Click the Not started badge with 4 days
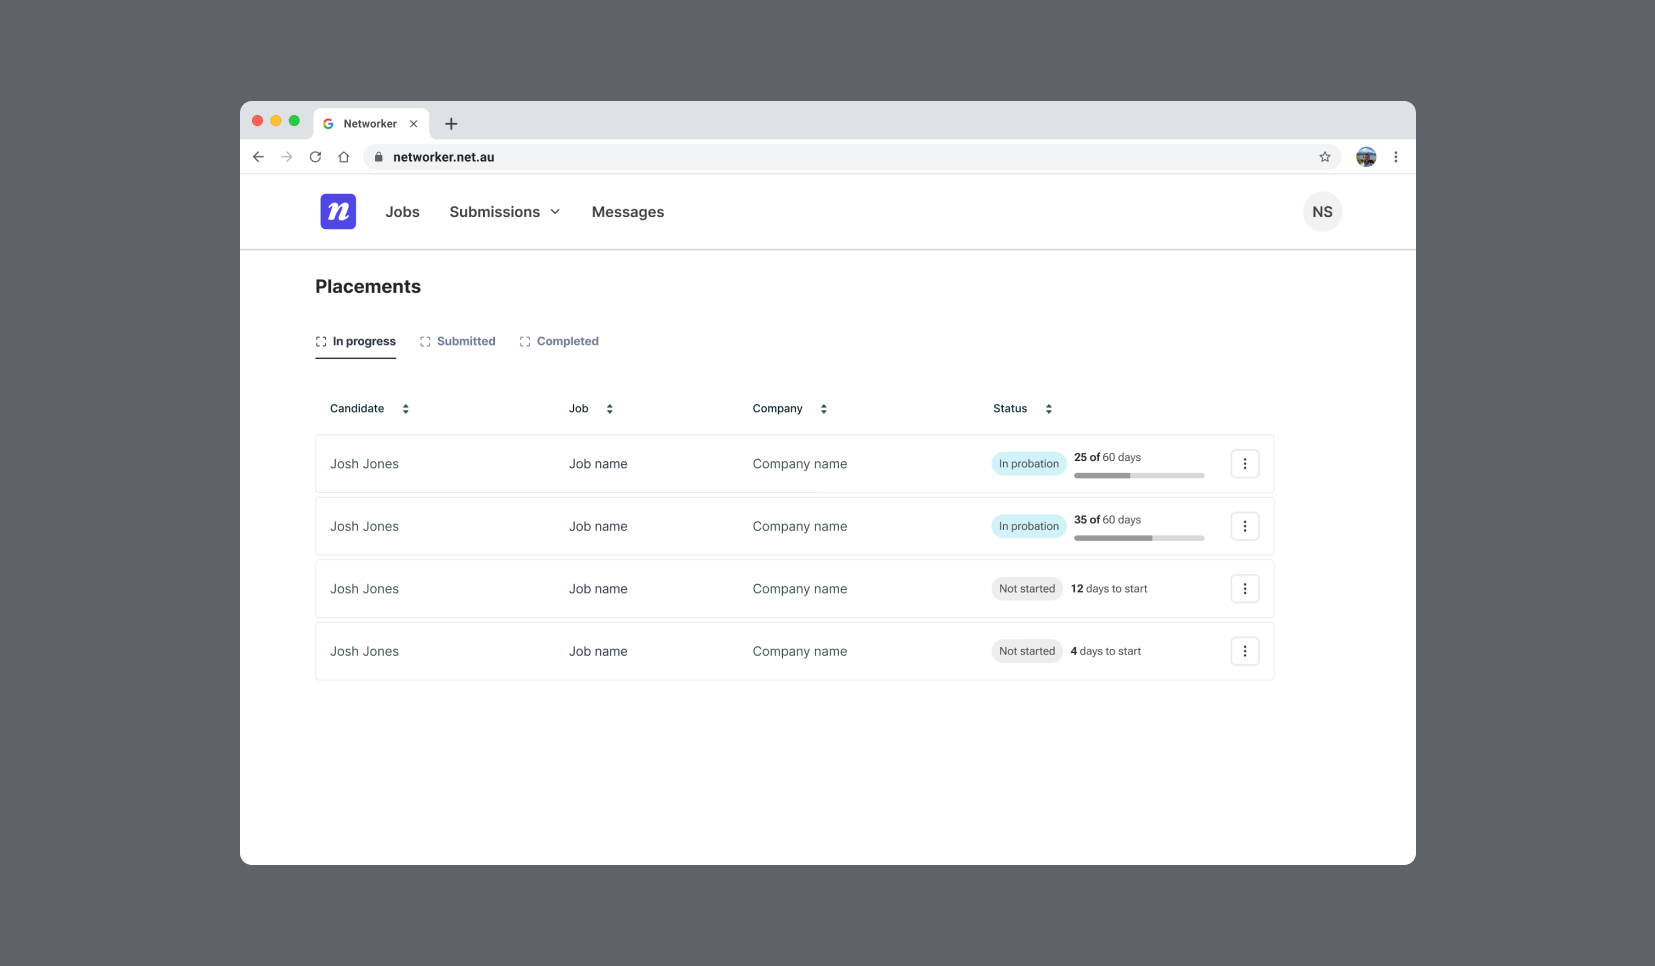This screenshot has width=1655, height=966. click(x=1027, y=651)
